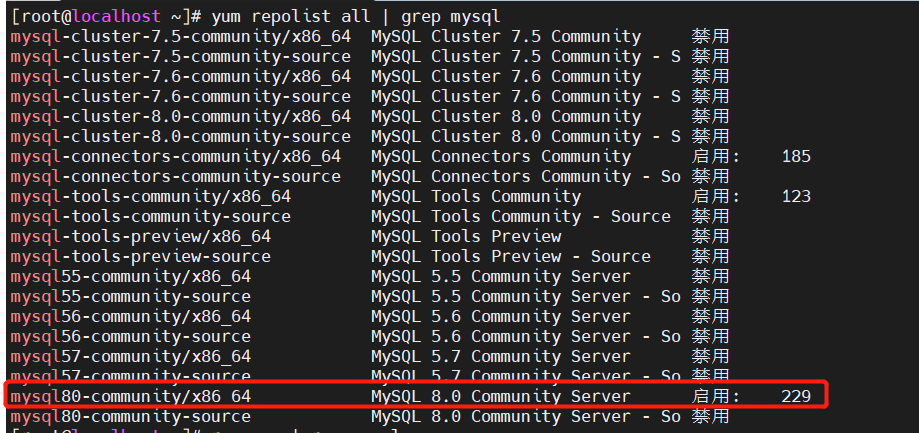This screenshot has height=433, width=919.
Task: Click '禁用' status in the mysql-tools-preview/x86_64 row
Action: point(710,237)
